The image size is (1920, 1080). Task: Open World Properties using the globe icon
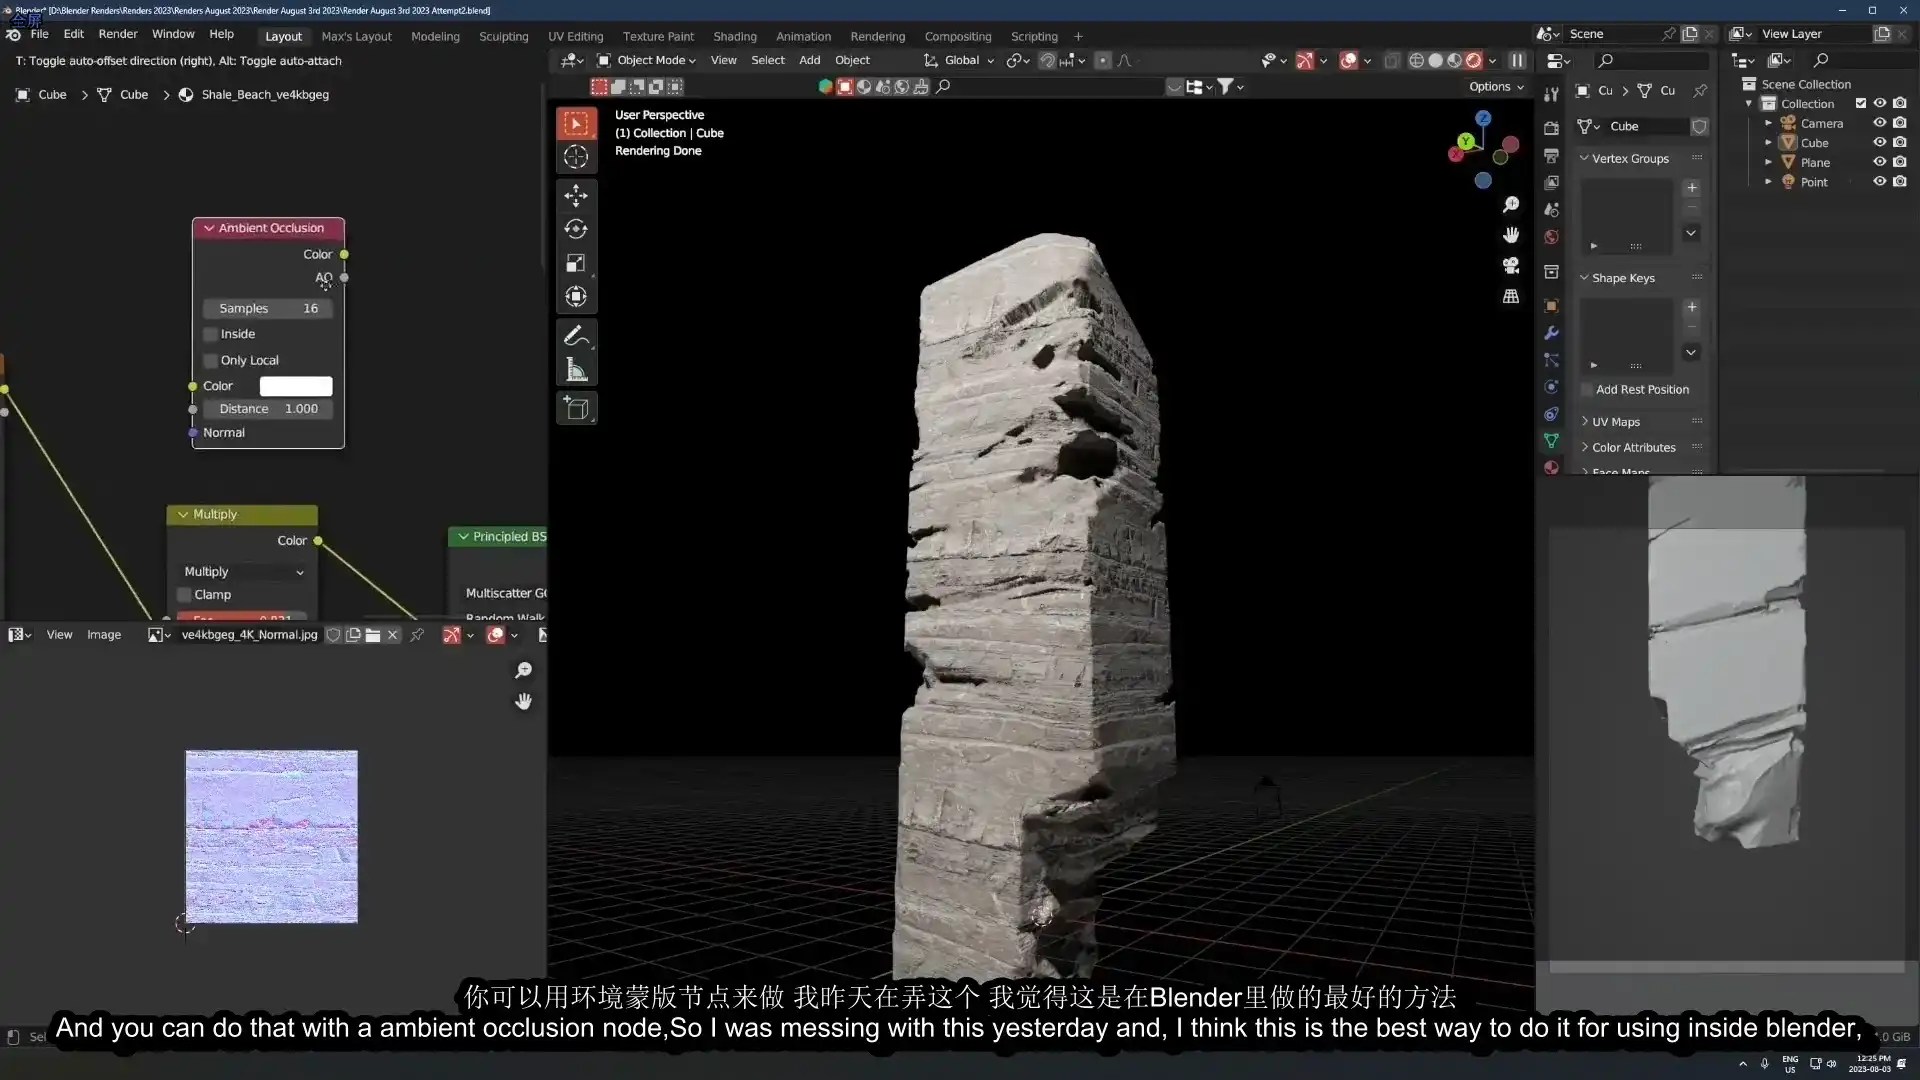pyautogui.click(x=1551, y=237)
